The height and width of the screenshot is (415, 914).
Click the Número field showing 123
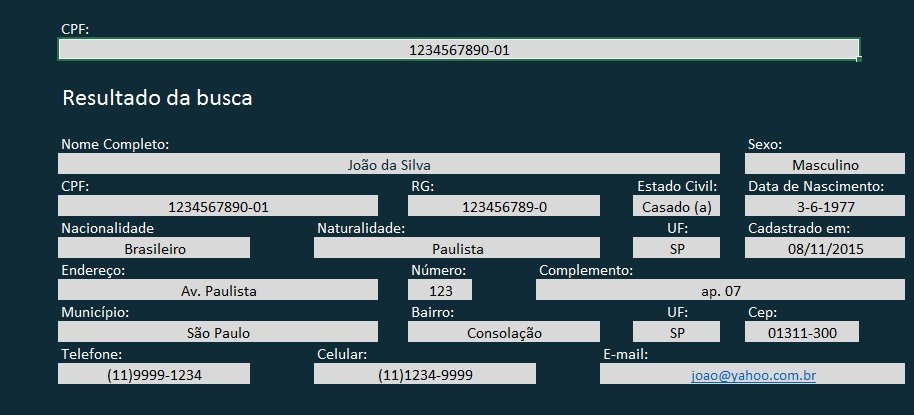coord(440,290)
